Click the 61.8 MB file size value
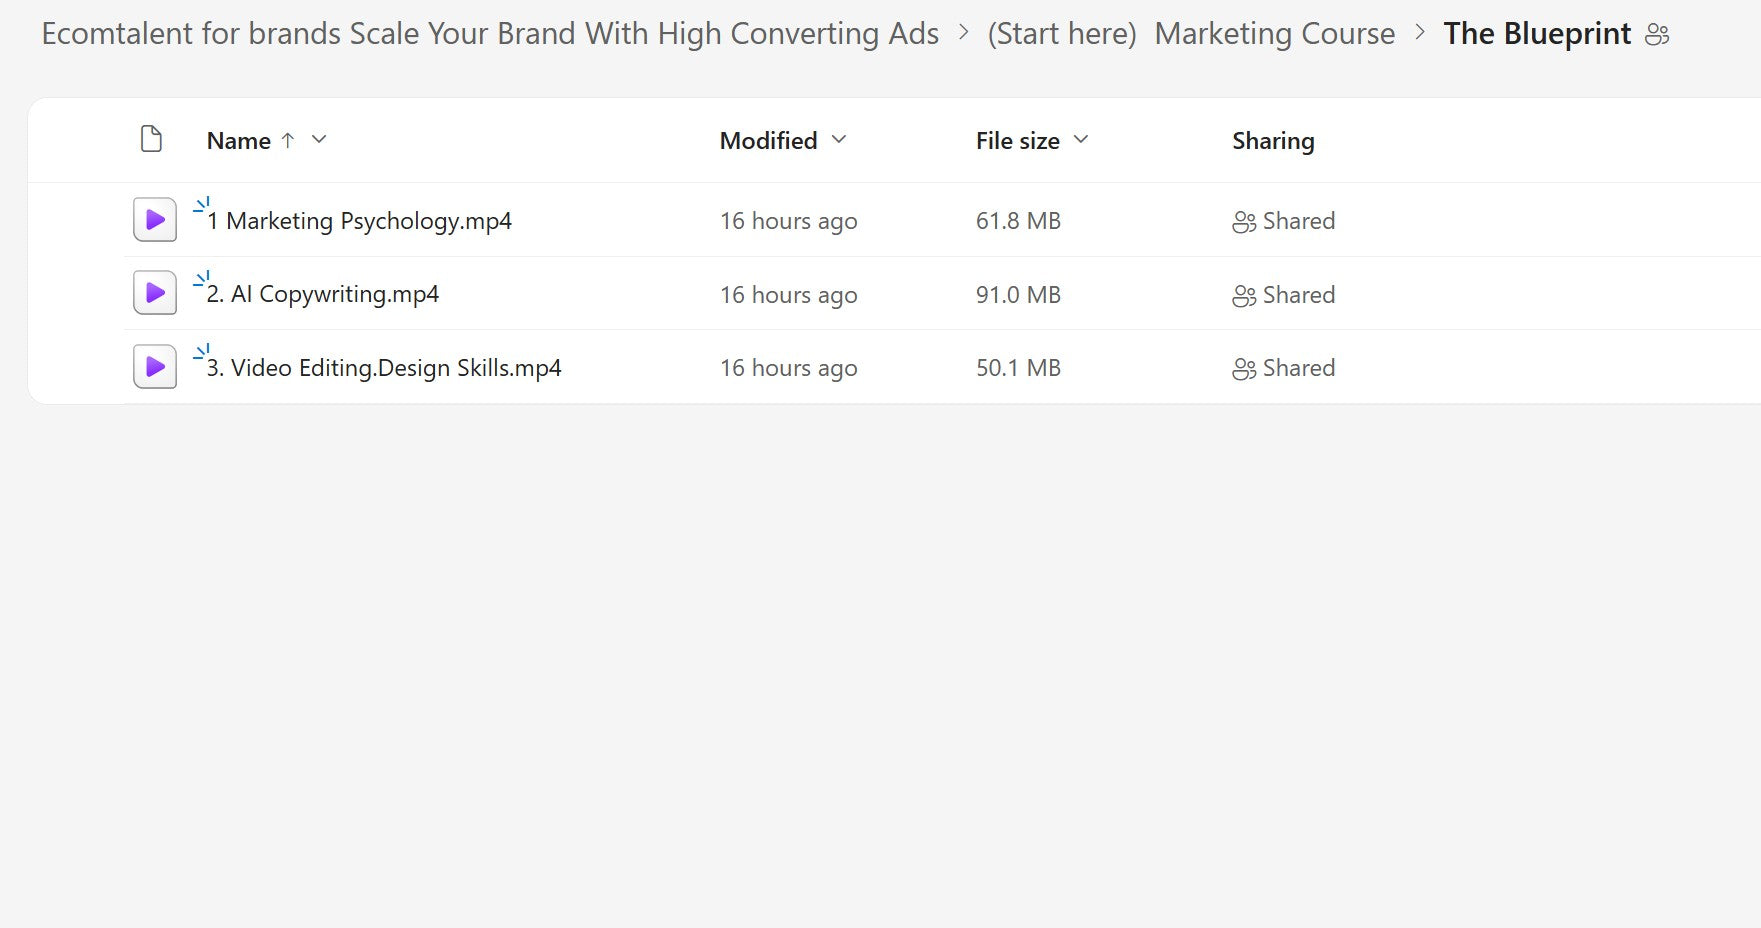The height and width of the screenshot is (928, 1761). click(x=1018, y=221)
